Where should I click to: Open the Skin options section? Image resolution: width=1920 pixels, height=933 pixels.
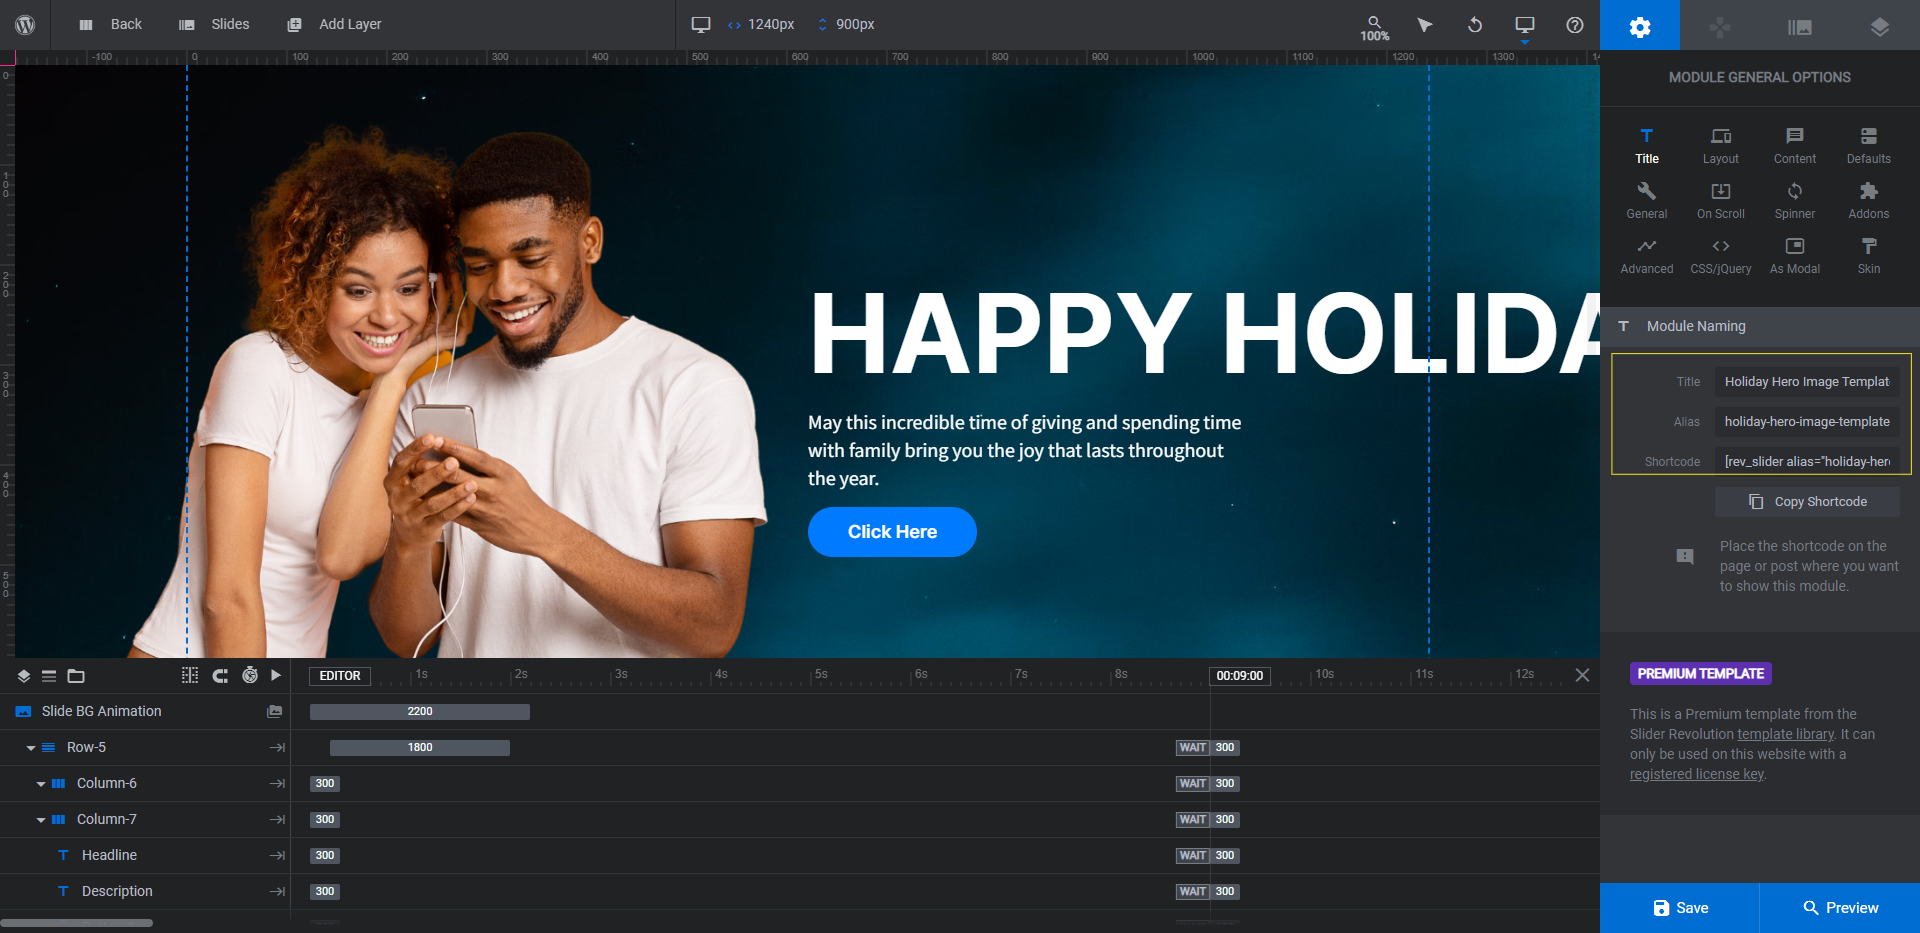(1869, 256)
